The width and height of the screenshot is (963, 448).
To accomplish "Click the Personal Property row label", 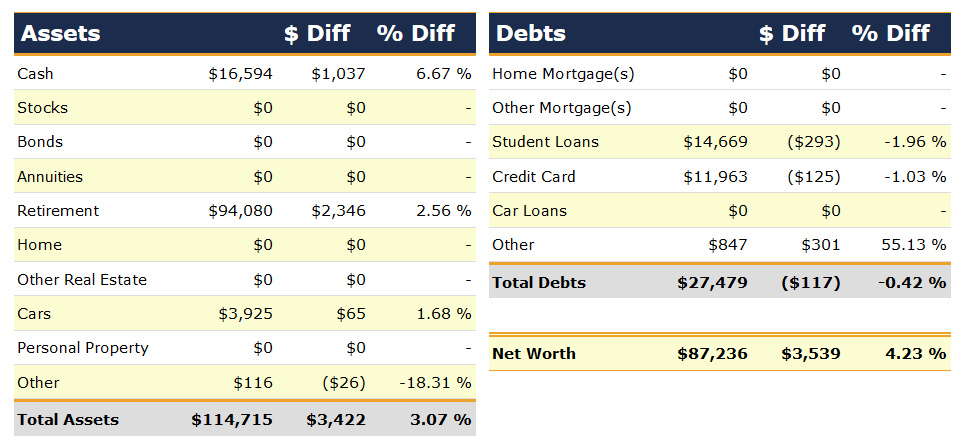I will pyautogui.click(x=83, y=348).
